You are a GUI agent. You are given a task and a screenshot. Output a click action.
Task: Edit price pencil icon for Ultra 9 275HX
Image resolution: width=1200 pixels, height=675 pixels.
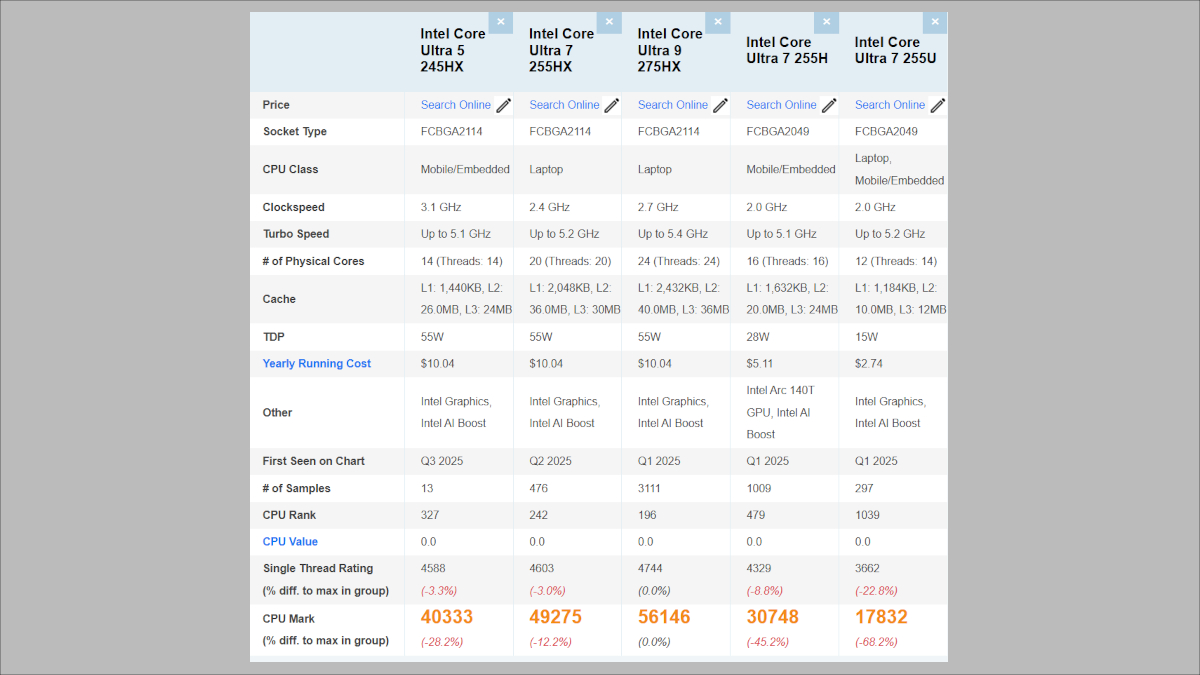point(721,105)
